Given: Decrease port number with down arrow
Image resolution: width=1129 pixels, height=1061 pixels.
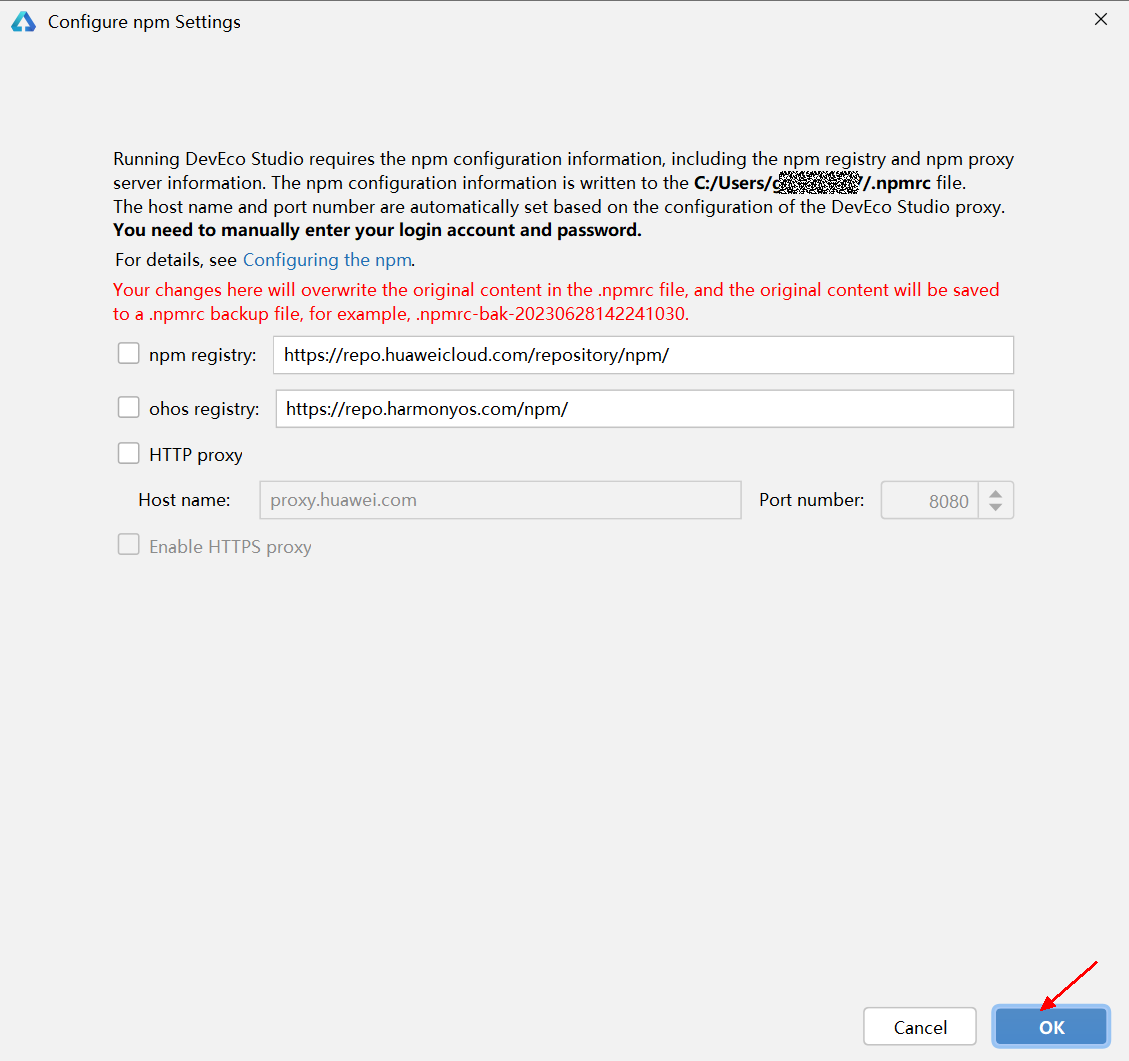Looking at the screenshot, I should [x=996, y=507].
